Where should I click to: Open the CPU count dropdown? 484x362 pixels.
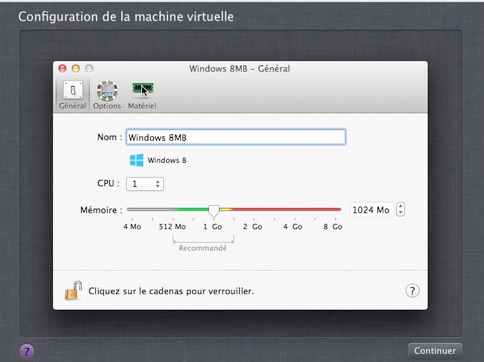click(x=145, y=184)
